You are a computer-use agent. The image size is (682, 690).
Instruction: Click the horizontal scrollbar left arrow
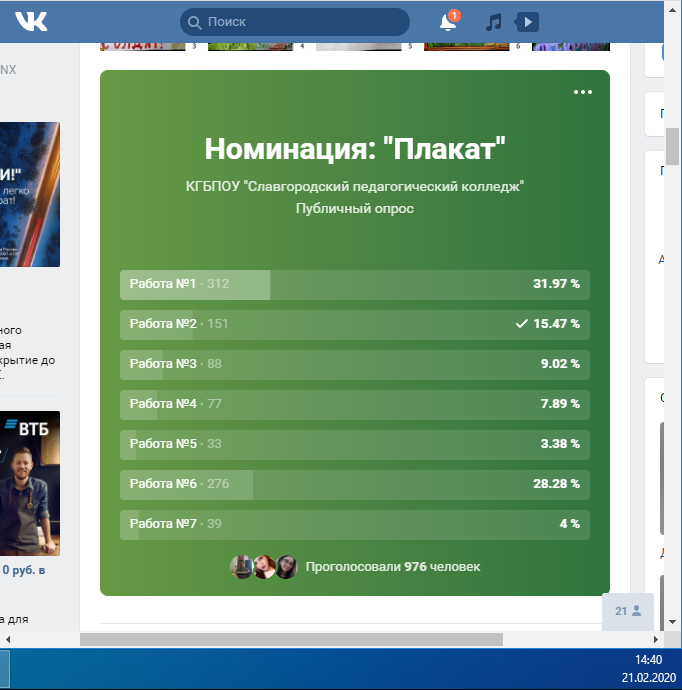7,639
